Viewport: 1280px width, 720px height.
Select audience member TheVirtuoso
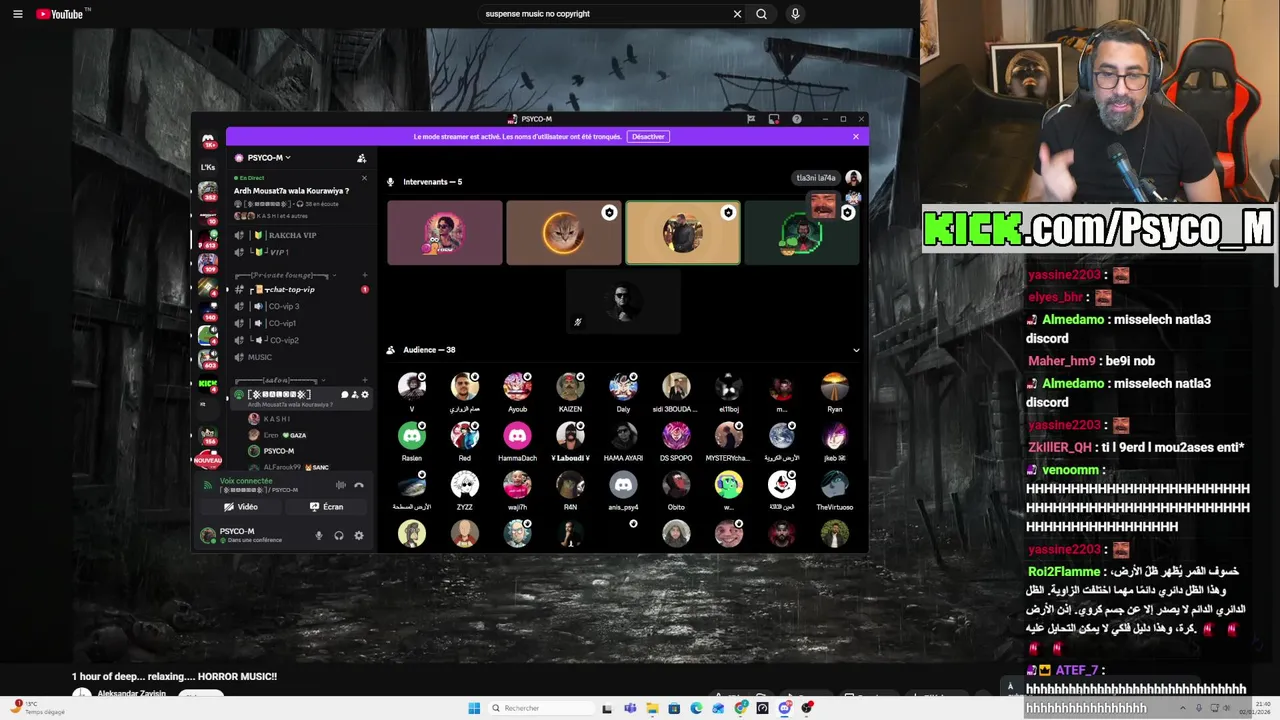[834, 490]
